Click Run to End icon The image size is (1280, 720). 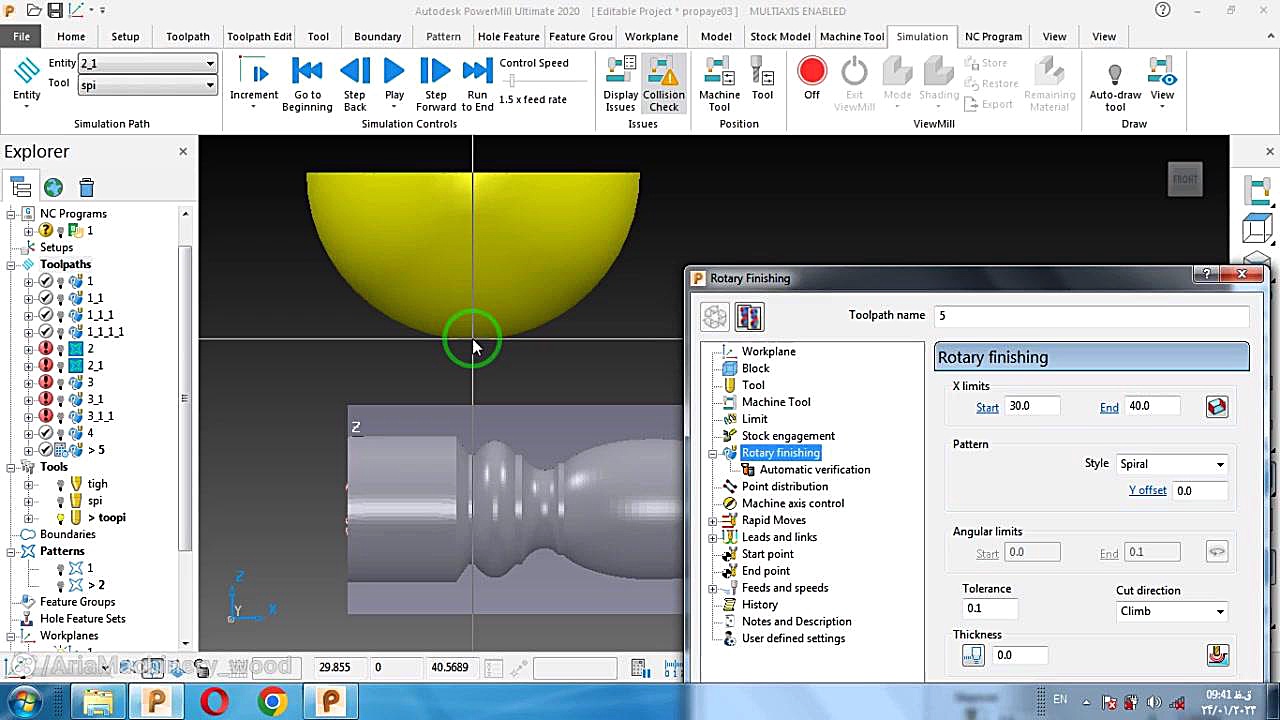tap(477, 72)
